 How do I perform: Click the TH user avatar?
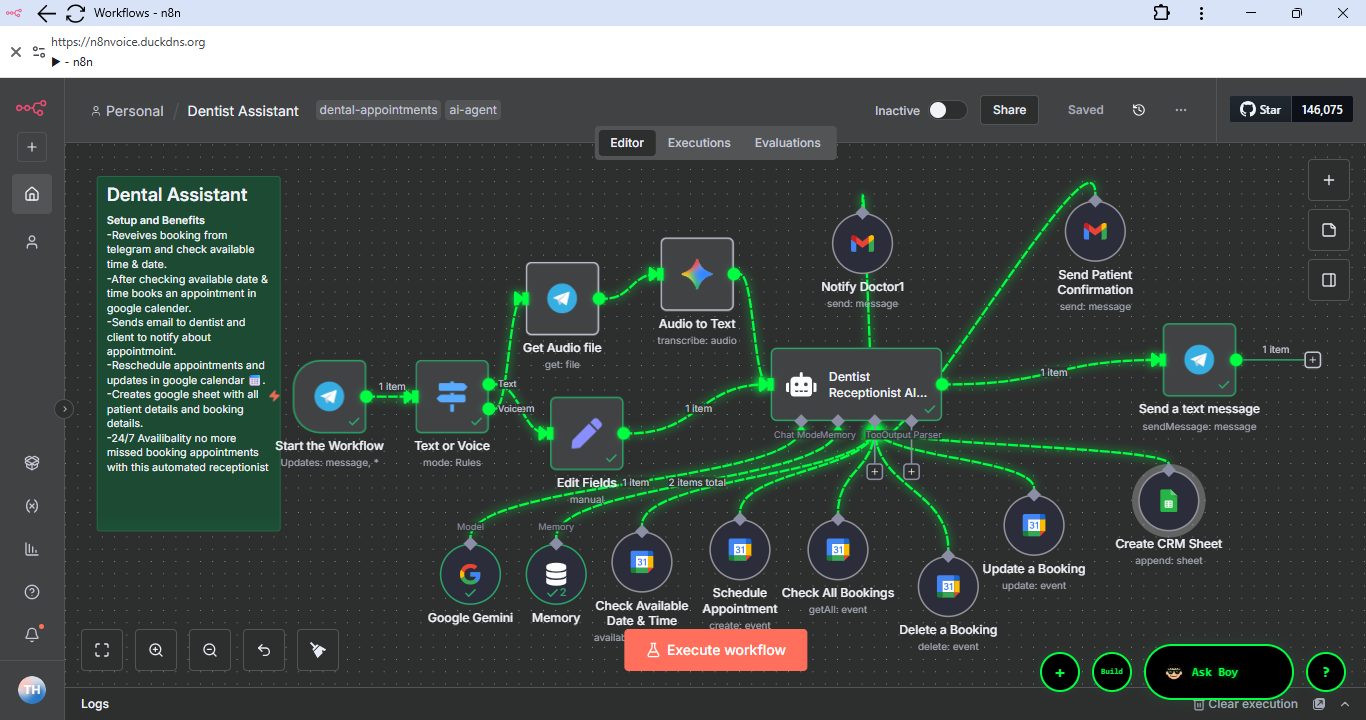(32, 690)
